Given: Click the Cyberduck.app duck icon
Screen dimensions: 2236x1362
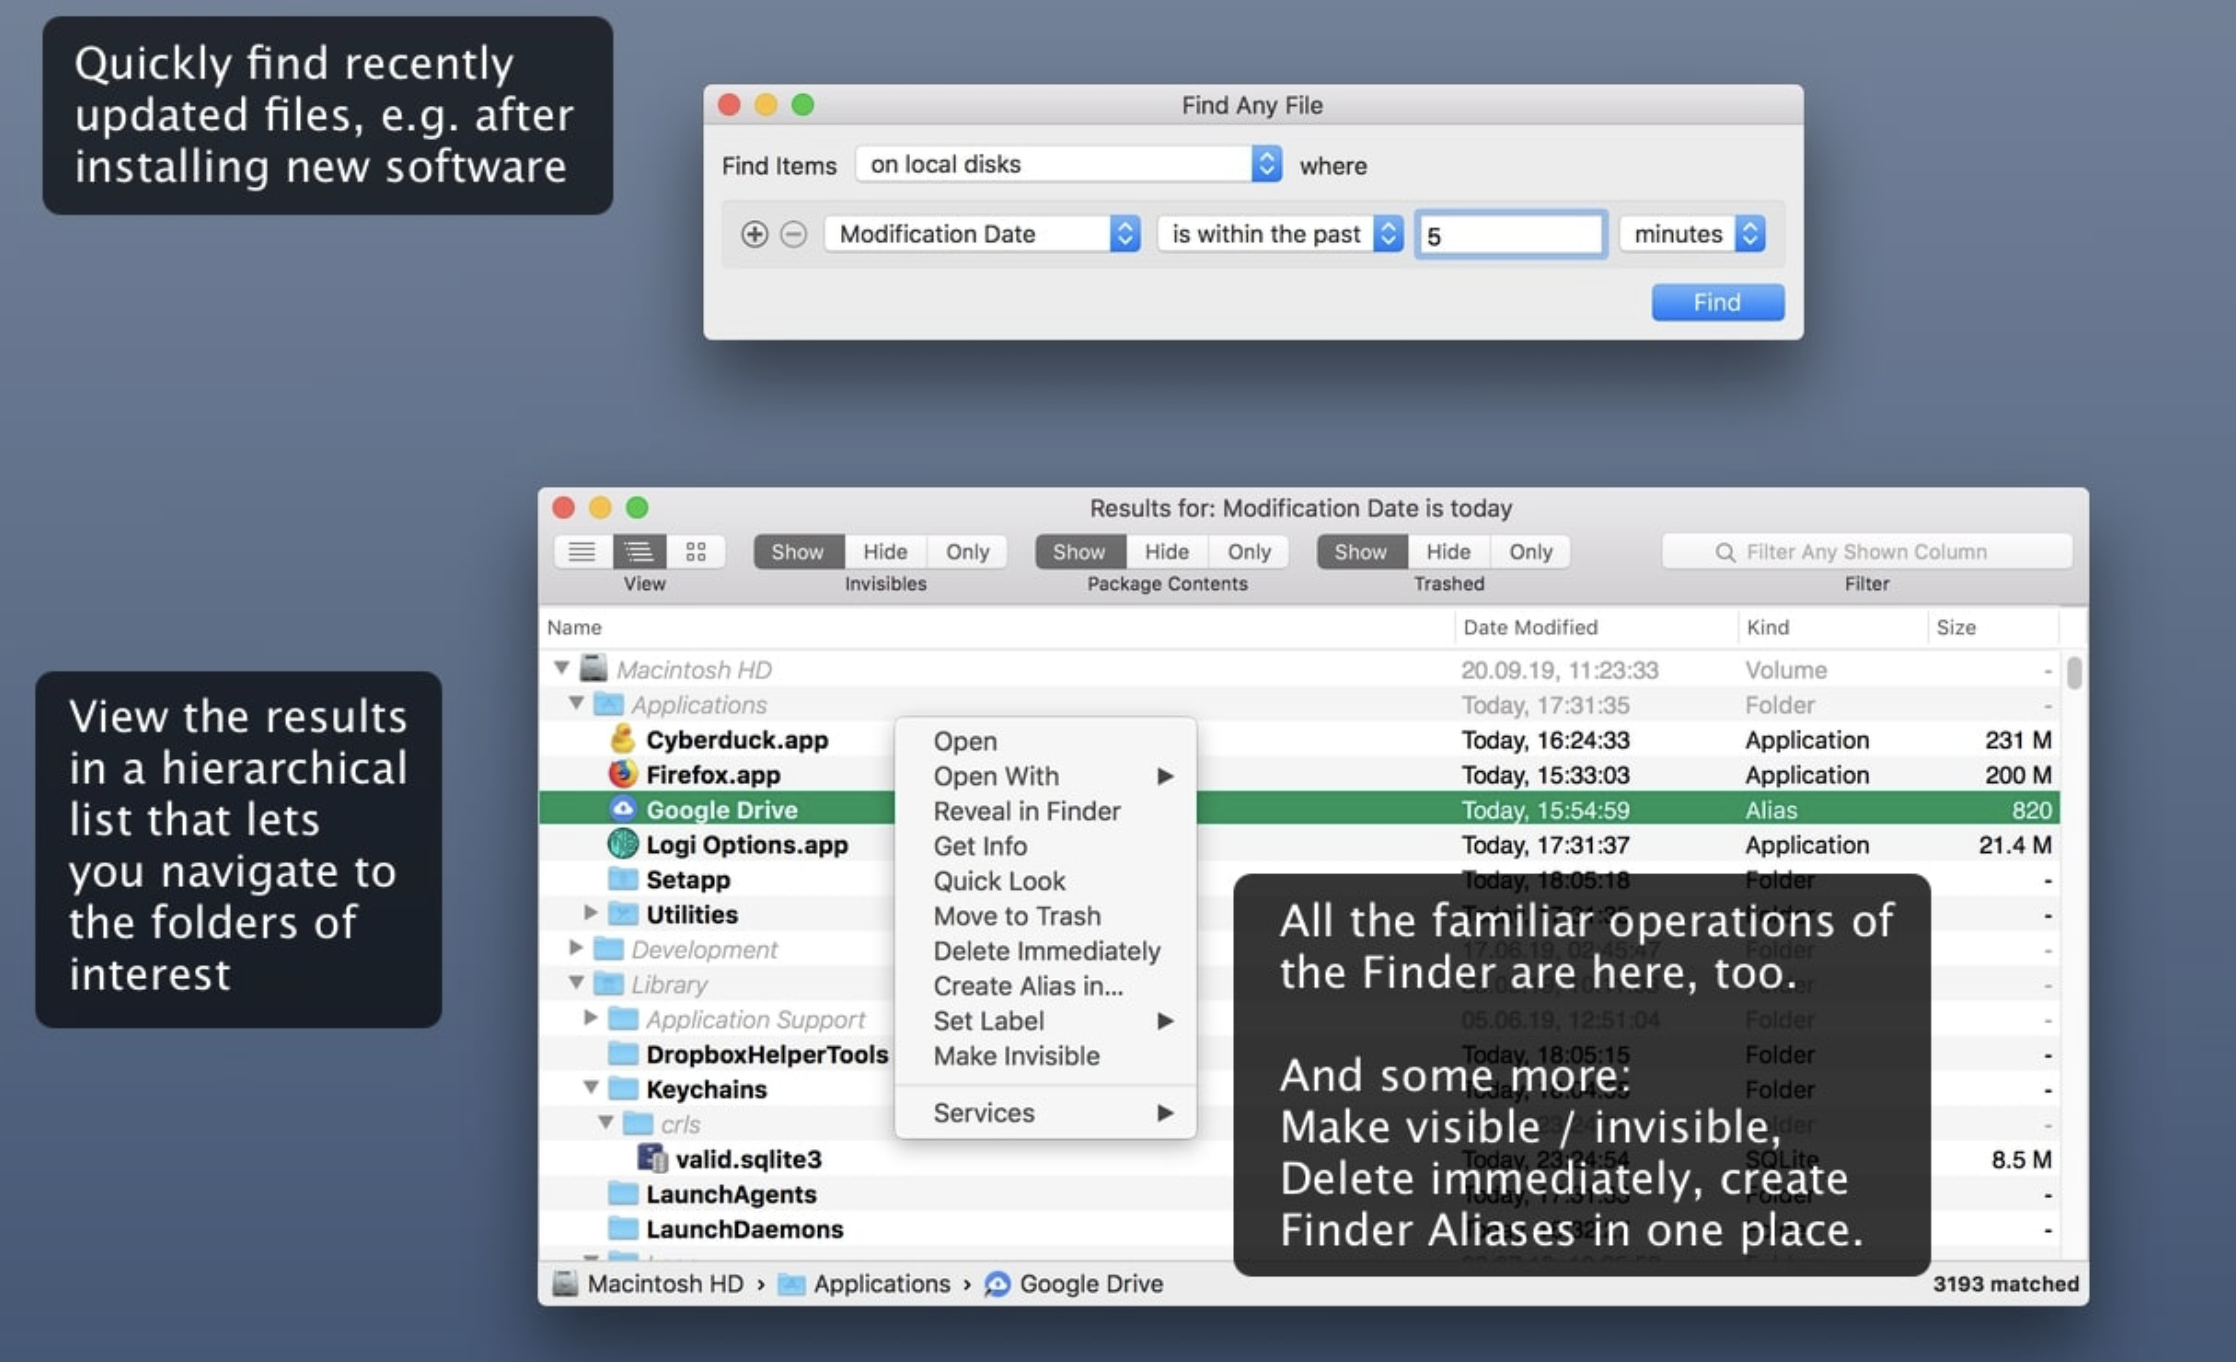Looking at the screenshot, I should (622, 740).
